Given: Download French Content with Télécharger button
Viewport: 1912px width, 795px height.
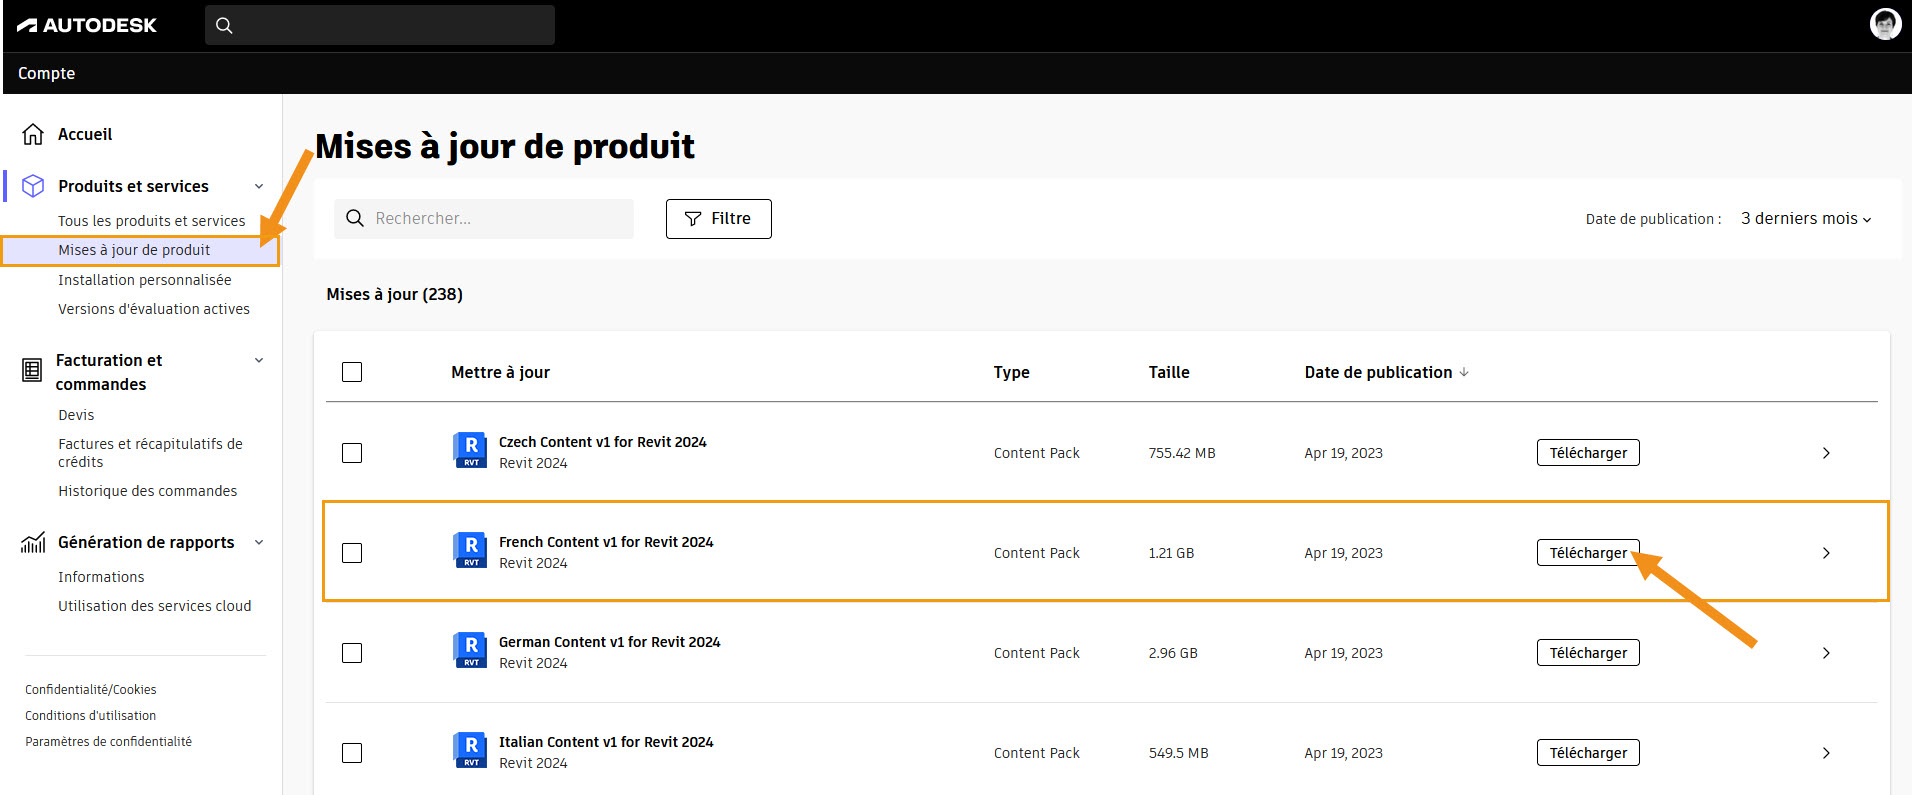Looking at the screenshot, I should tap(1587, 553).
